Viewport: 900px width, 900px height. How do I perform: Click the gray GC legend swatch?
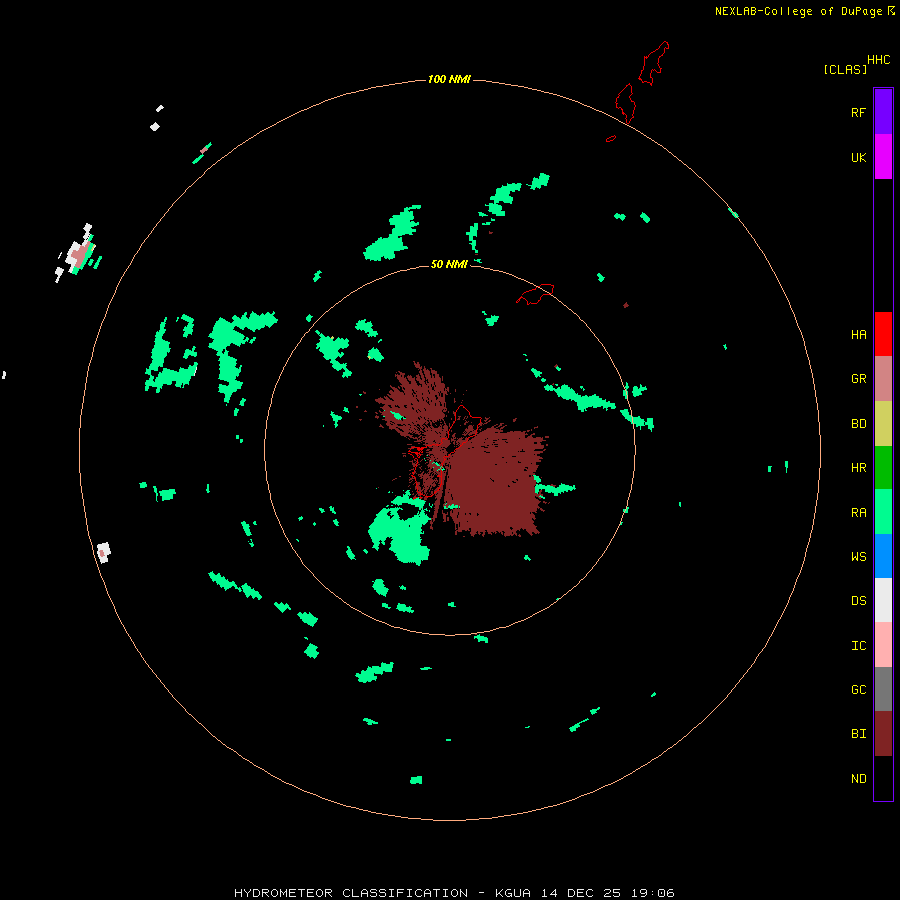click(883, 689)
